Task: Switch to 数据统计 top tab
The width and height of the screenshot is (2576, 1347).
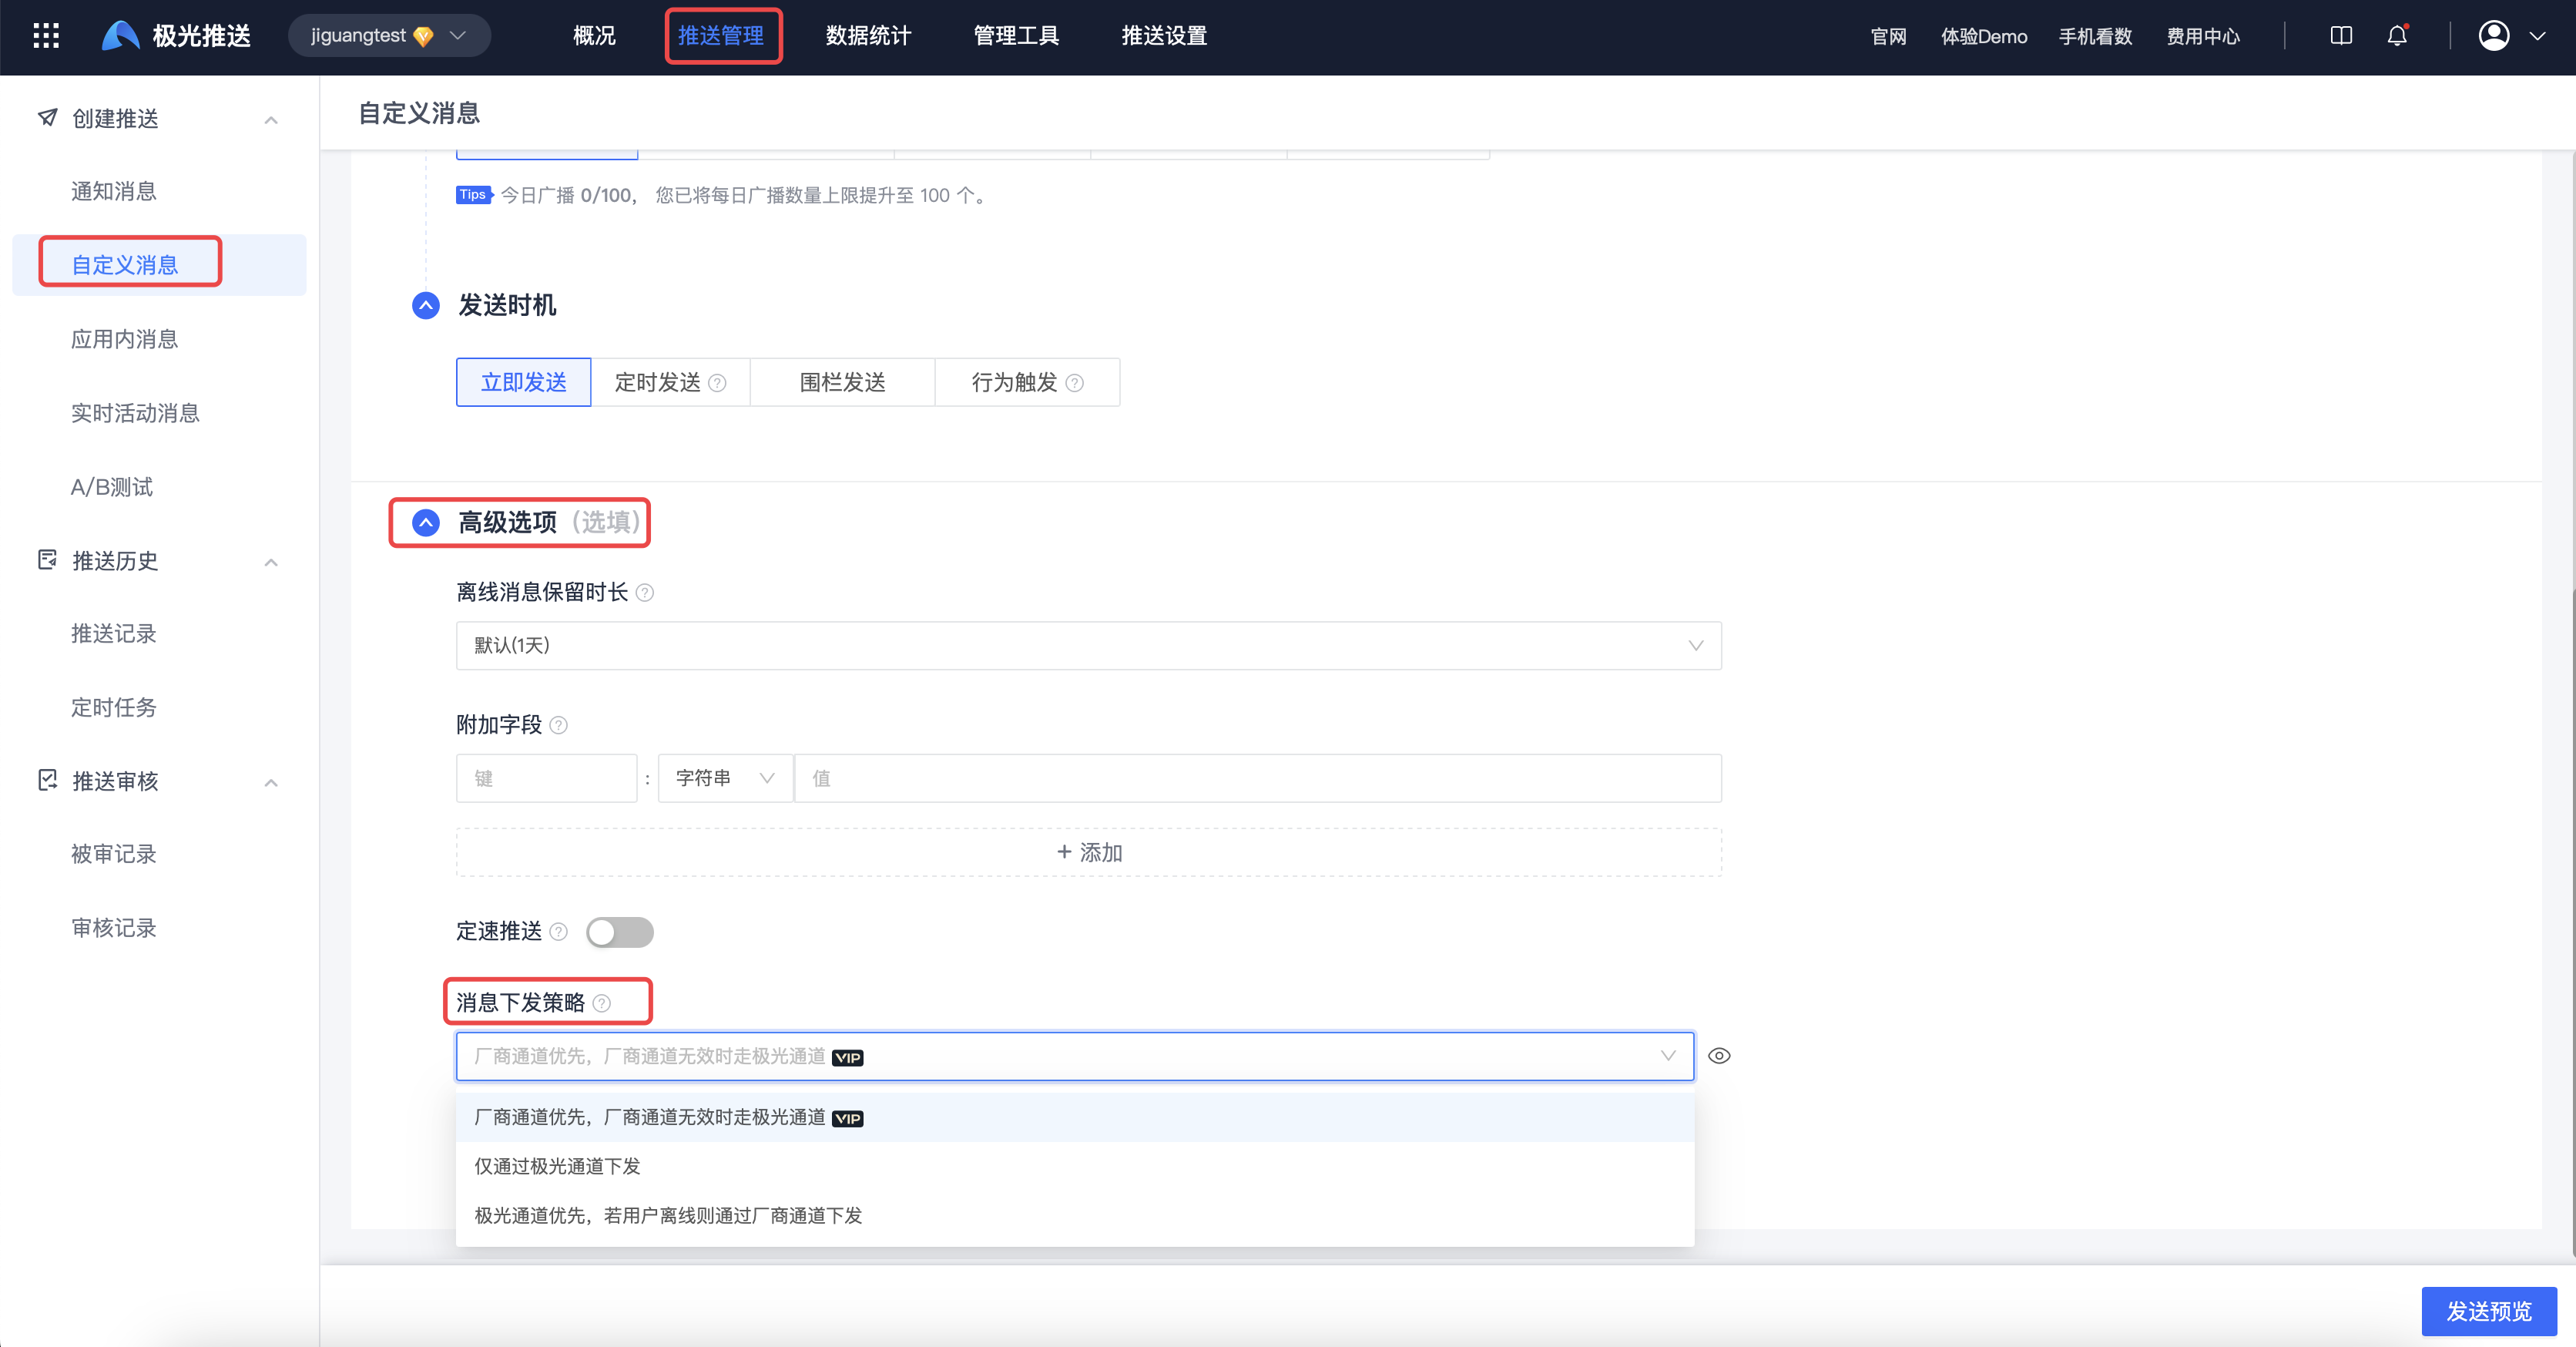Action: pos(868,36)
